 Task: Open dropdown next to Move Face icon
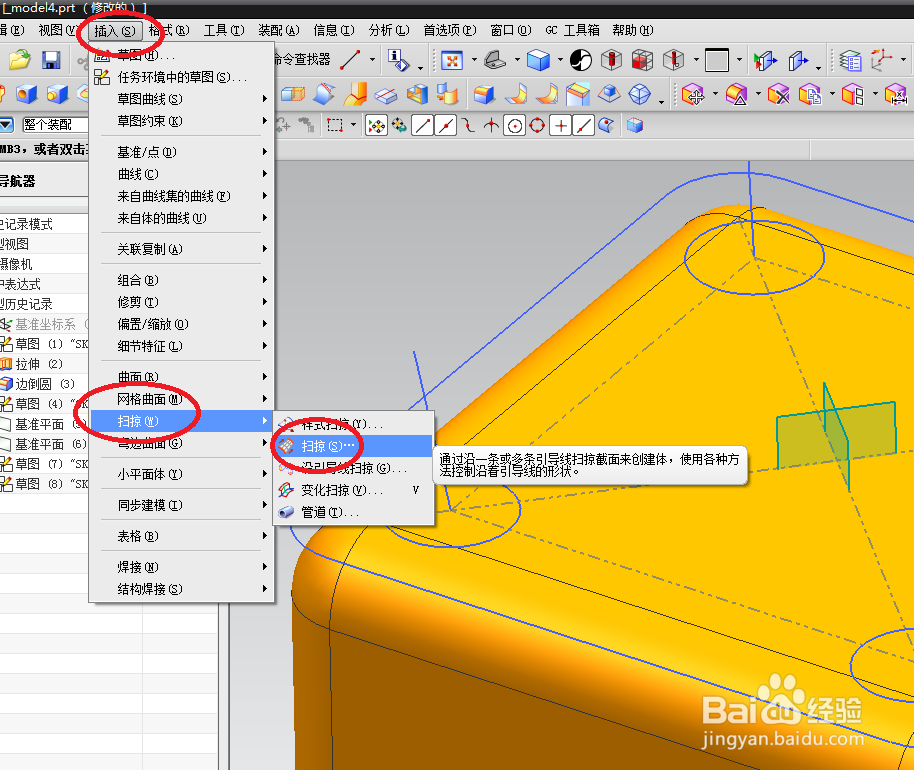pyautogui.click(x=715, y=94)
